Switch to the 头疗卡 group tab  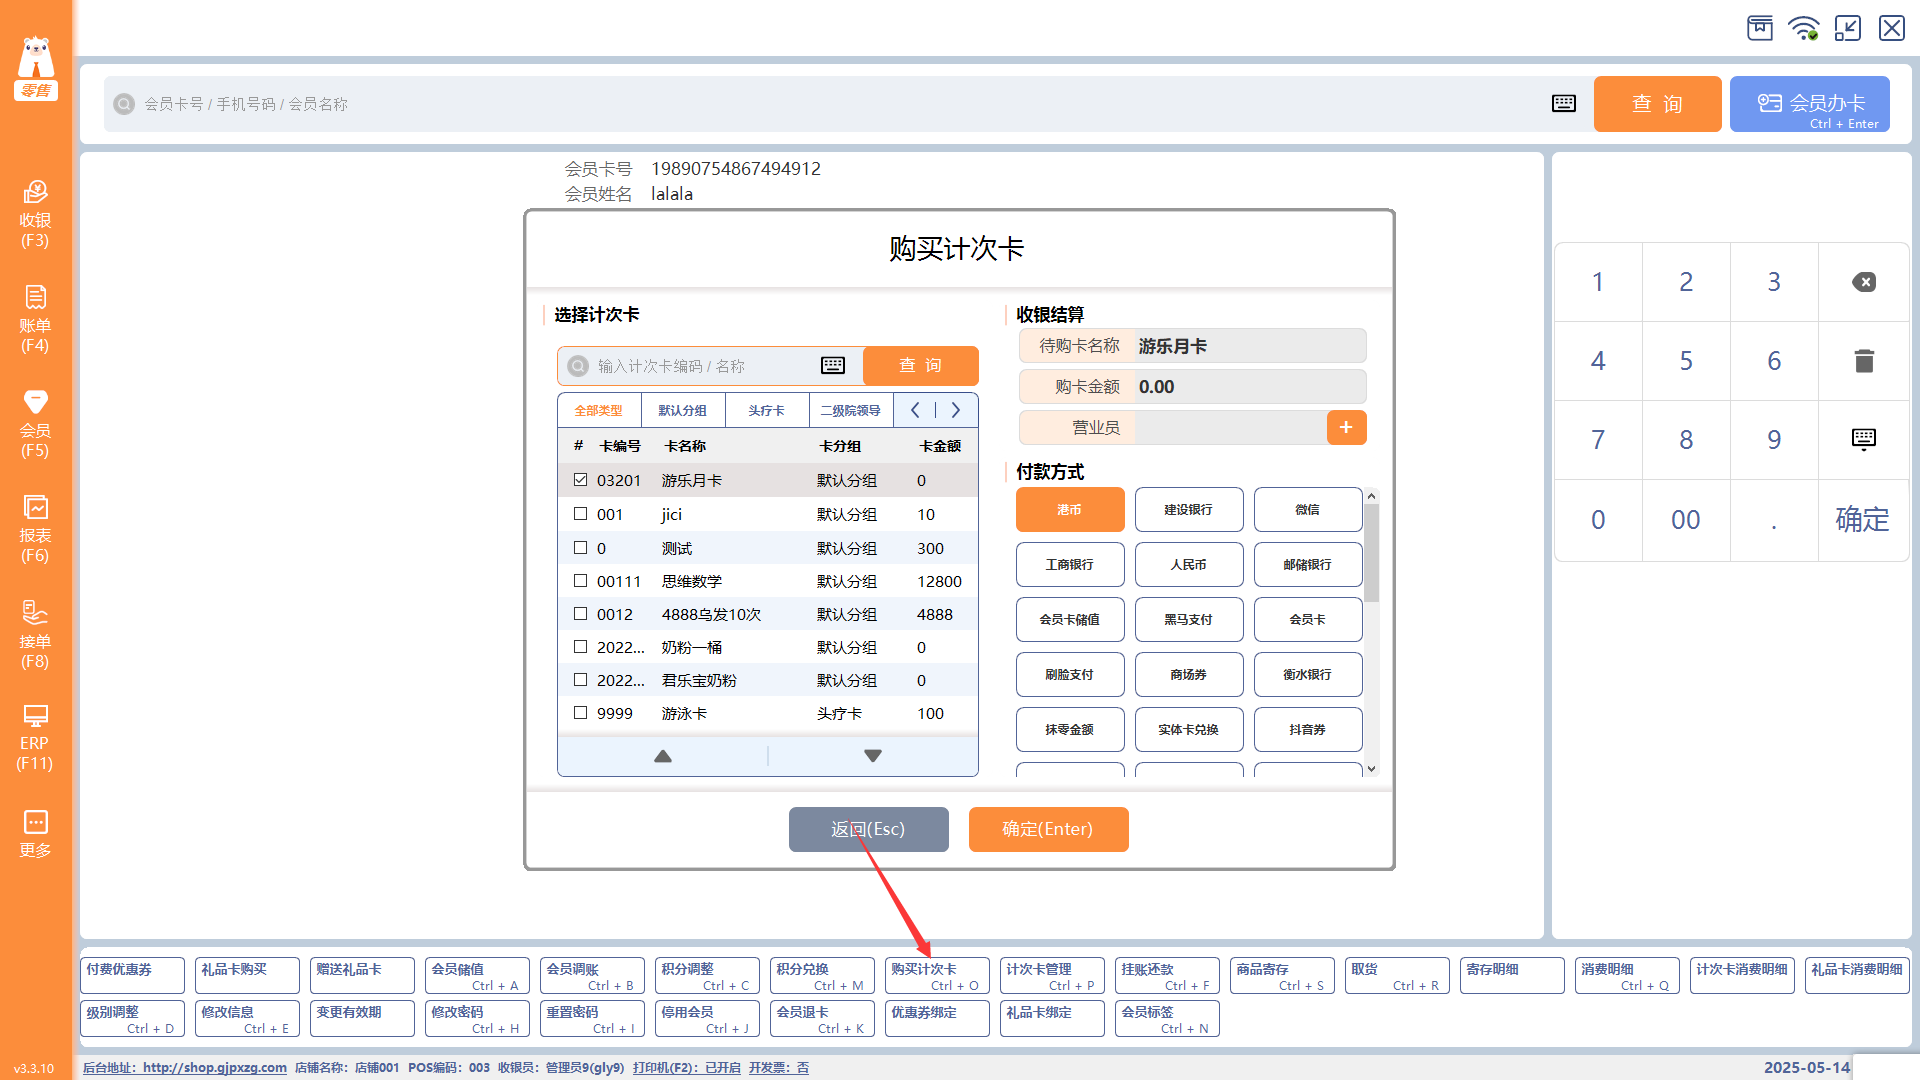766,411
